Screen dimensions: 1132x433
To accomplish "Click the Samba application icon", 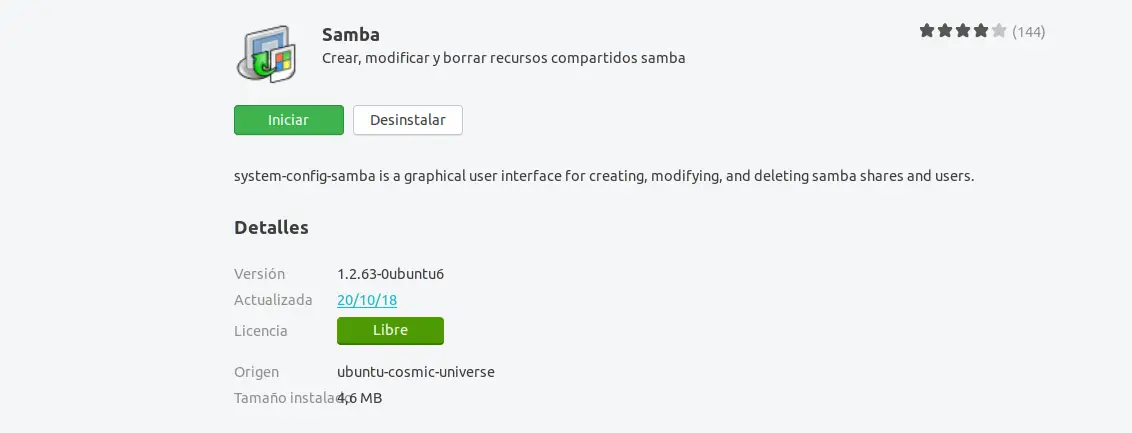I will [267, 53].
